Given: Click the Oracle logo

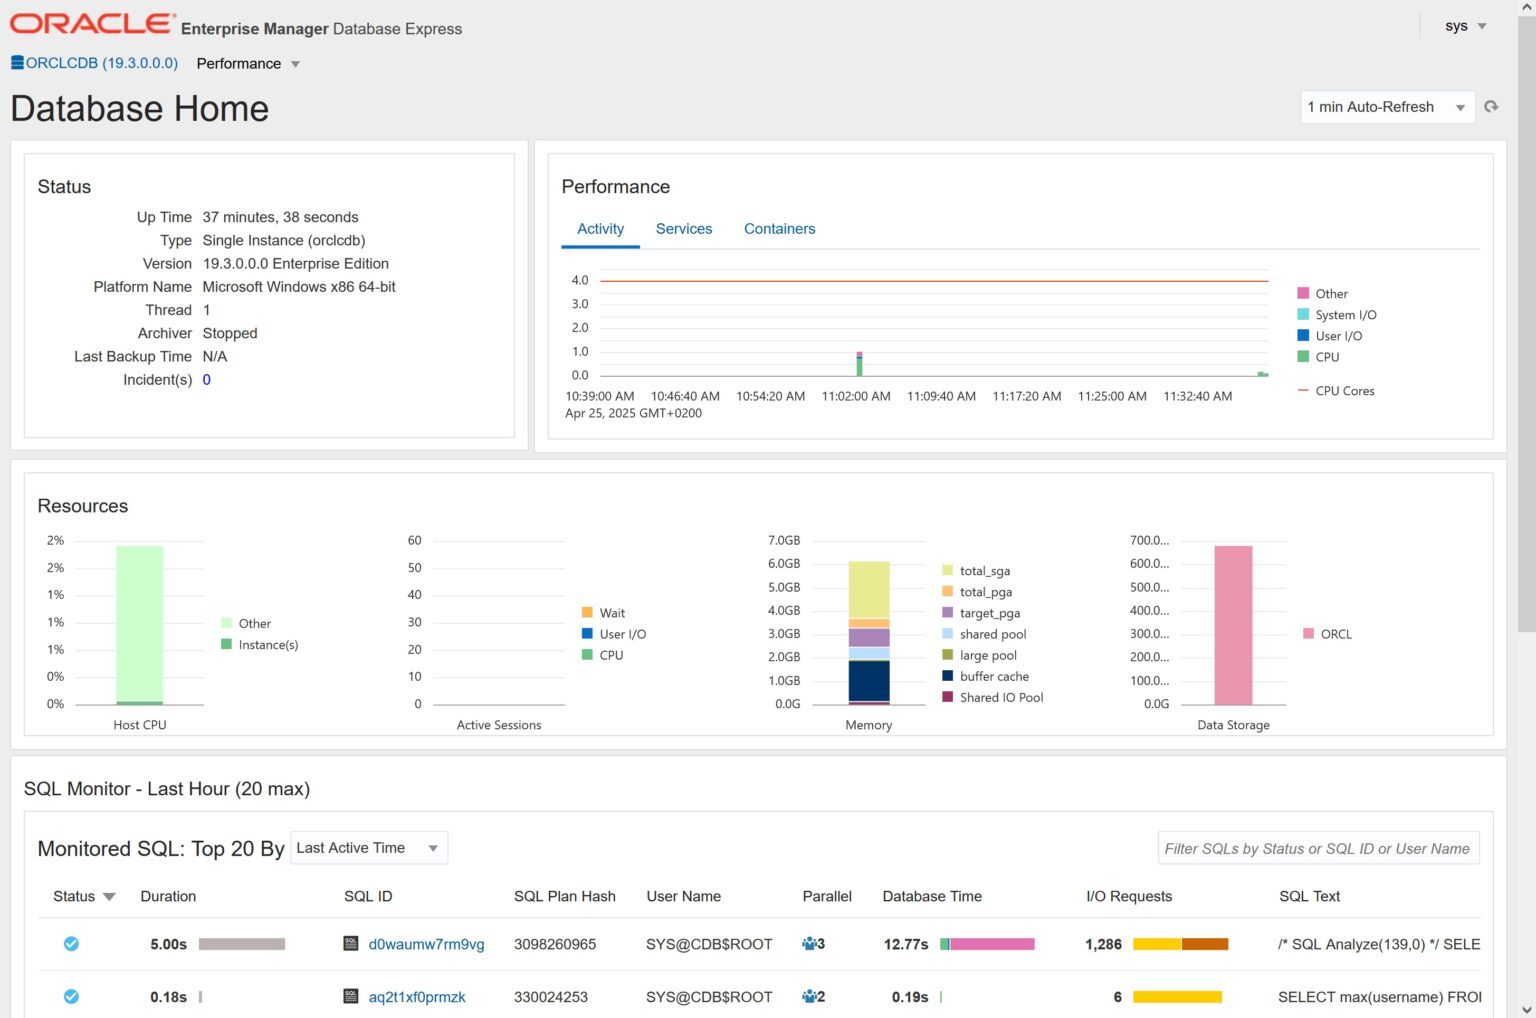Looking at the screenshot, I should 91,24.
